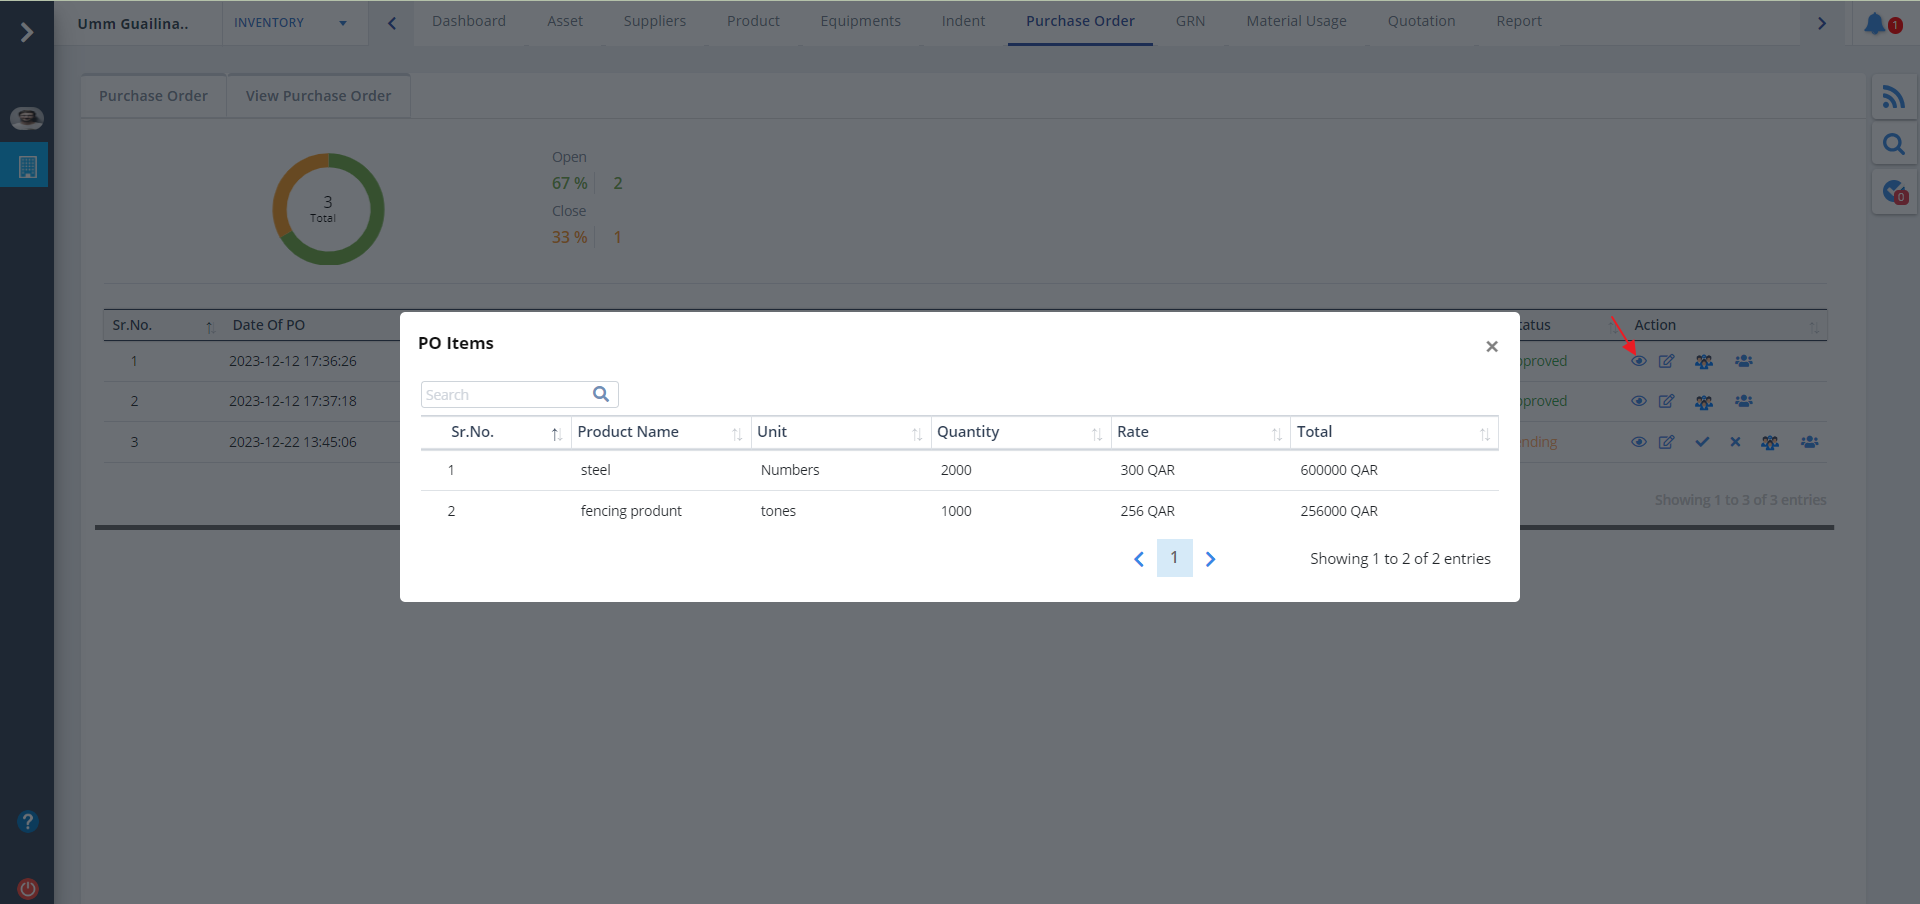Expand the left sidebar with arrow
1920x904 pixels.
pos(27,33)
